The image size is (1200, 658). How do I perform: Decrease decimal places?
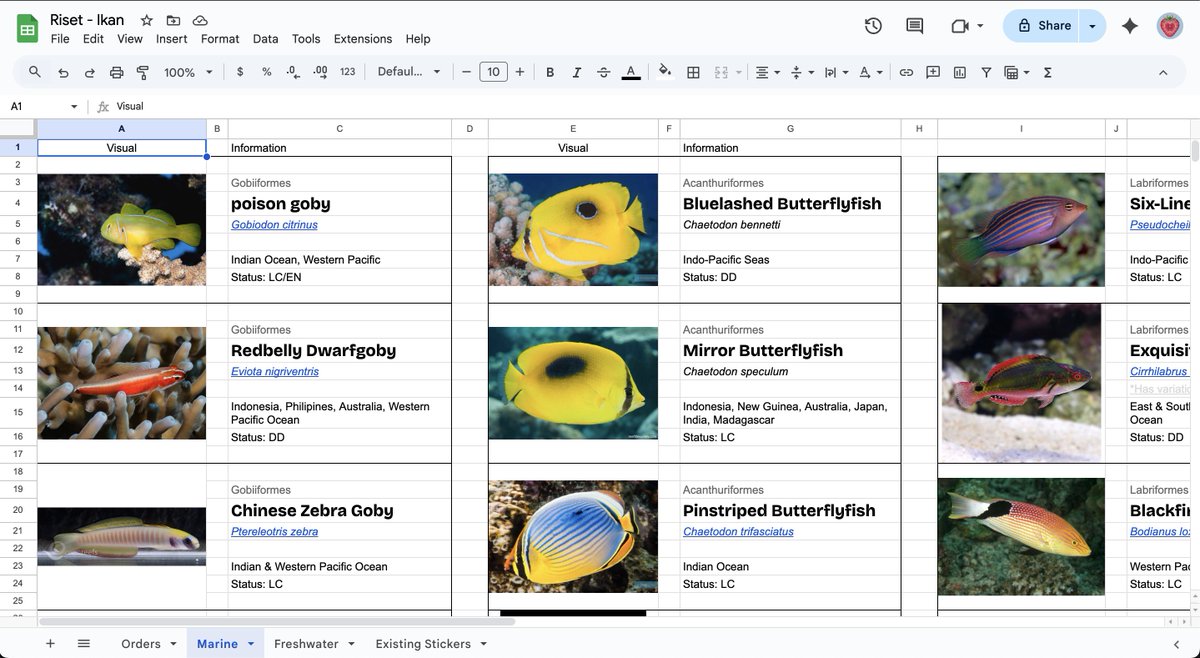(x=293, y=72)
